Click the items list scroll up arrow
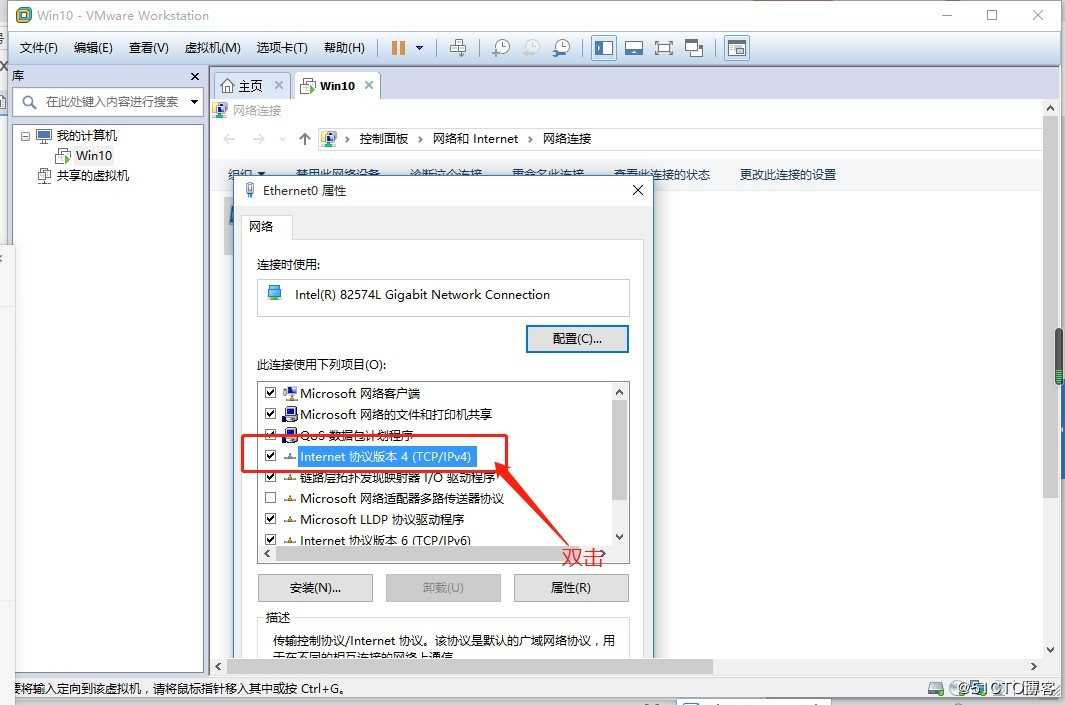This screenshot has width=1065, height=705. [x=619, y=392]
